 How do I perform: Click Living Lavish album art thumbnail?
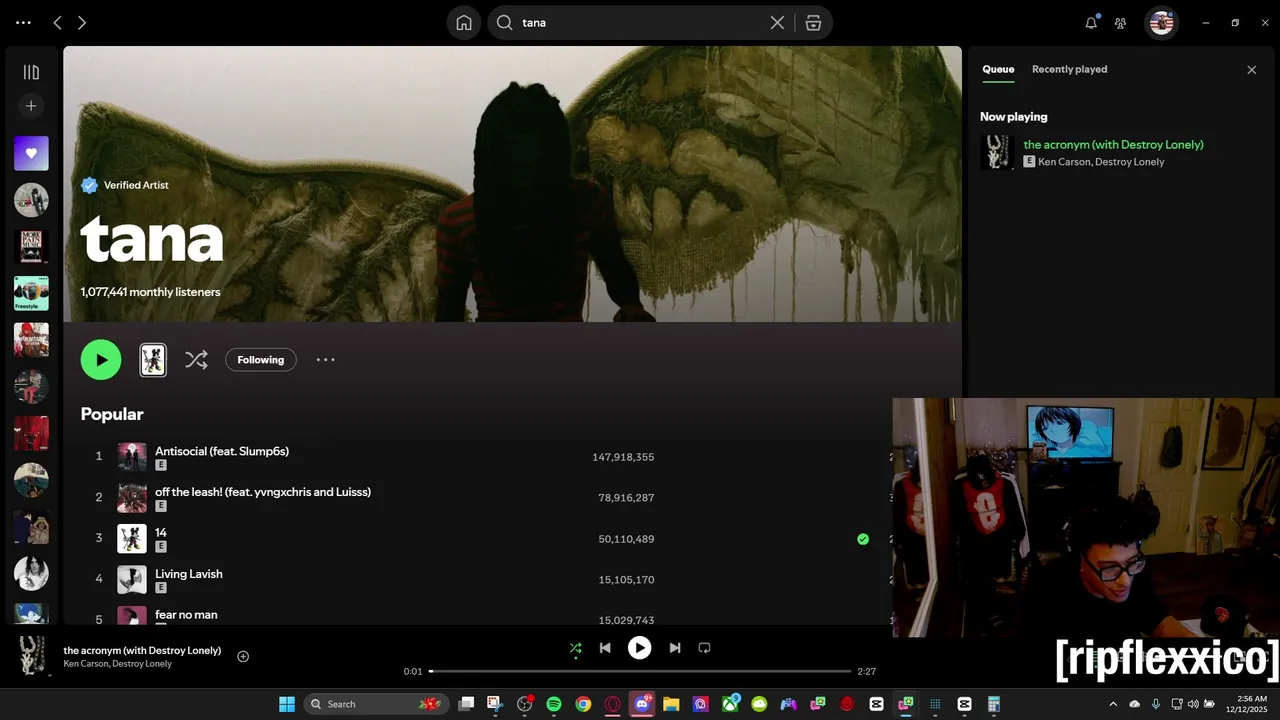tap(132, 580)
